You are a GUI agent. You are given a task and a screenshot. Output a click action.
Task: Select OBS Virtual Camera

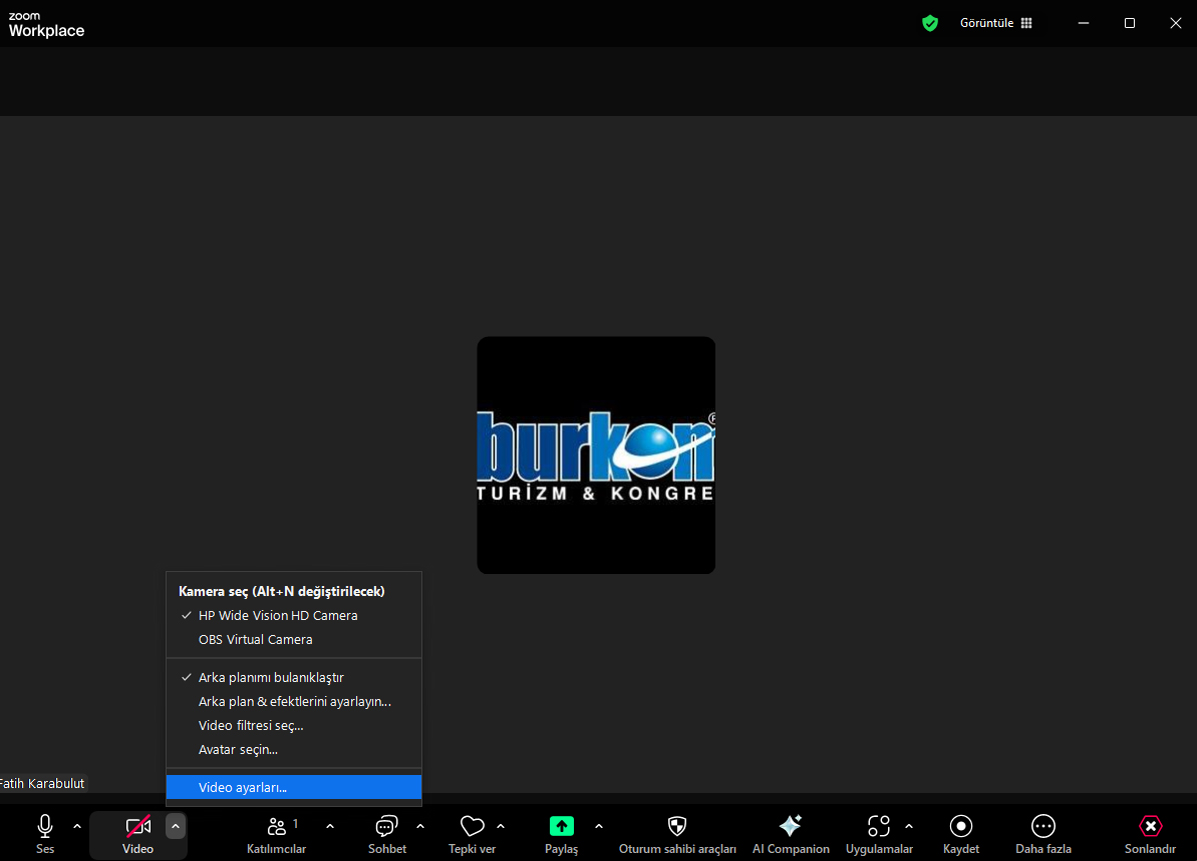(255, 639)
